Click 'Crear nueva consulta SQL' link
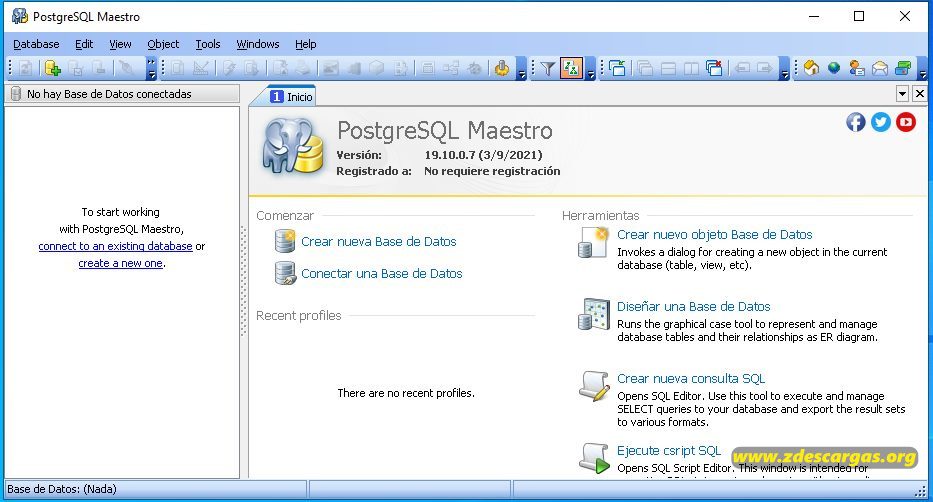This screenshot has width=933, height=502. [691, 378]
